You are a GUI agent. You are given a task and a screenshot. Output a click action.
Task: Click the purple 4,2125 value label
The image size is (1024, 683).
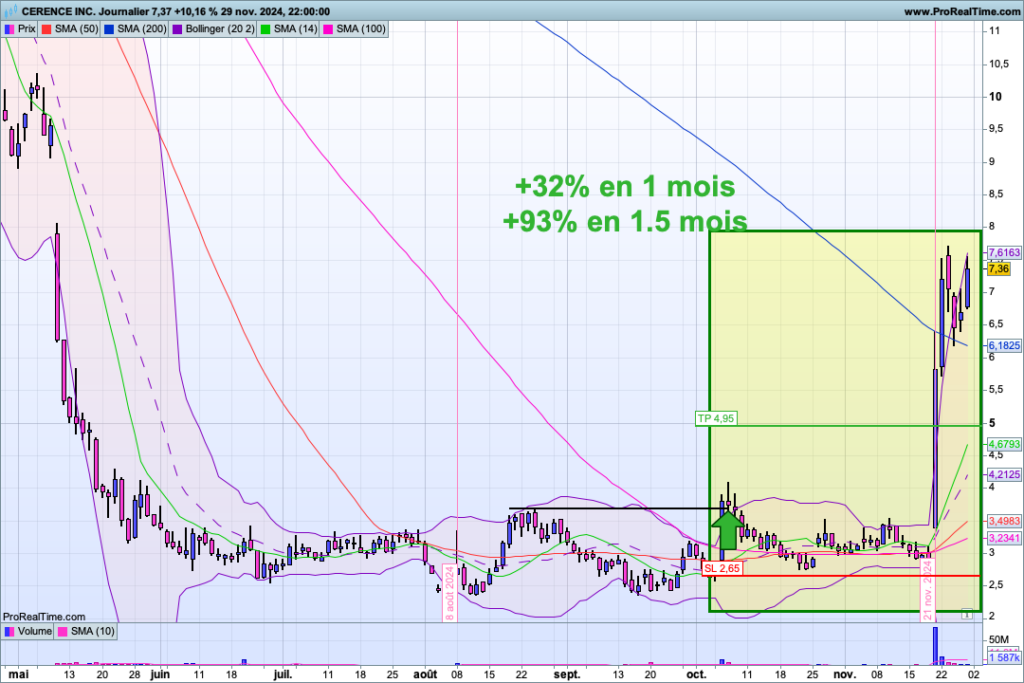pyautogui.click(x=1004, y=474)
